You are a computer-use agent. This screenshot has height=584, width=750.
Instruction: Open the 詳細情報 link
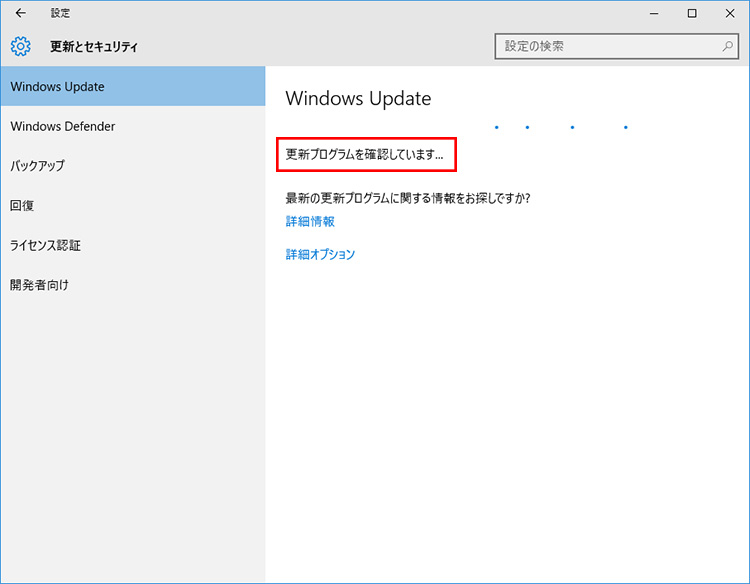[310, 221]
